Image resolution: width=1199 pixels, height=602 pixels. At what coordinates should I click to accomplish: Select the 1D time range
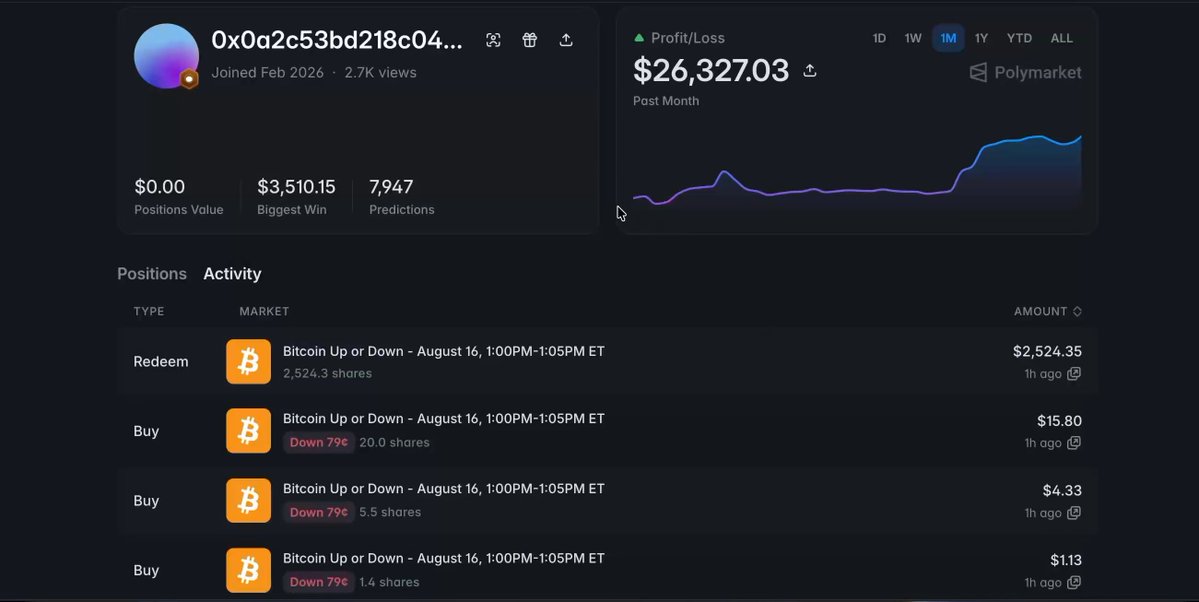[879, 38]
